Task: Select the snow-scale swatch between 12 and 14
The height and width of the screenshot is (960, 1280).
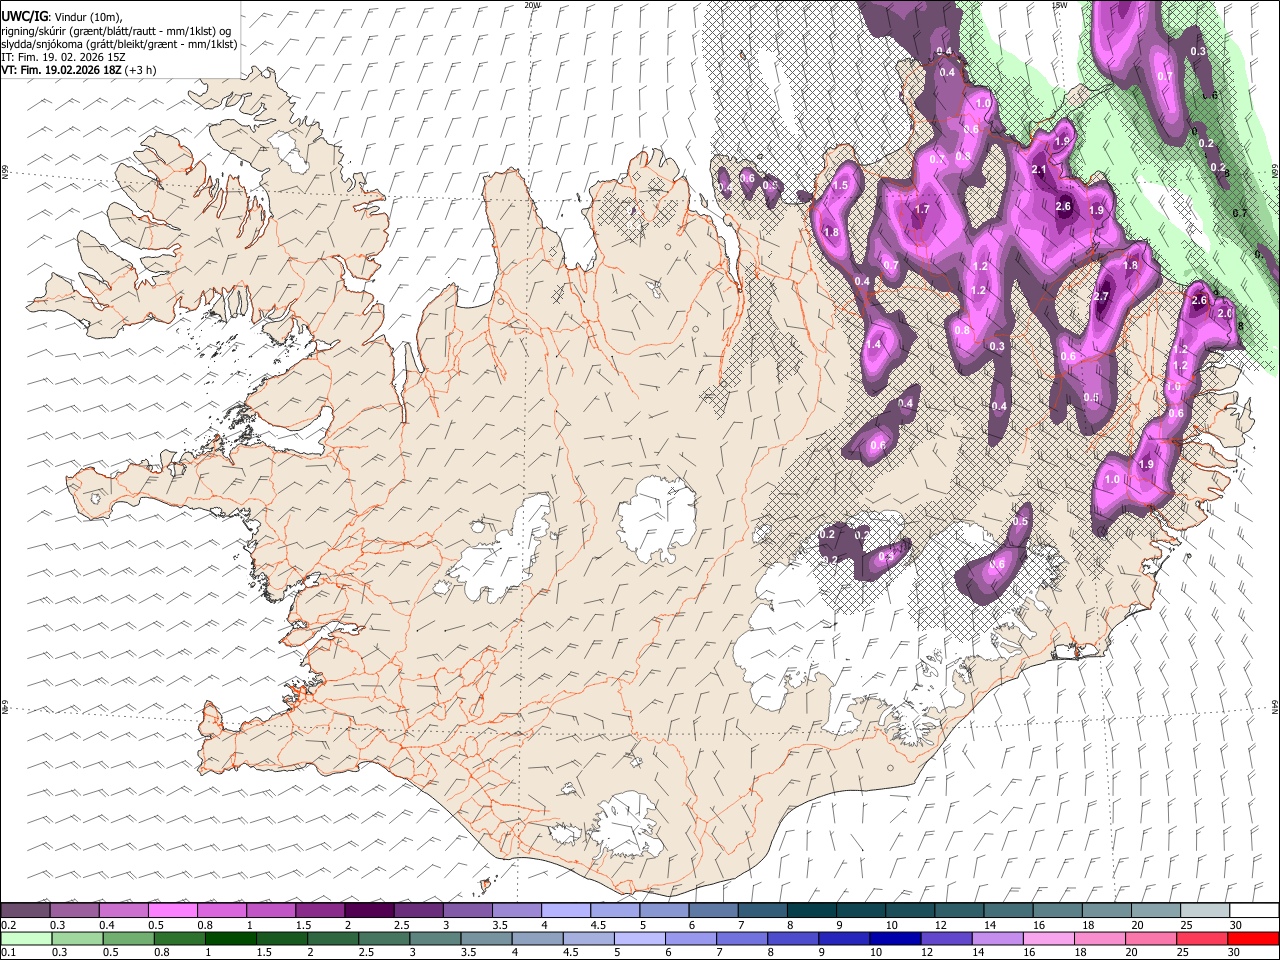Action: (959, 911)
